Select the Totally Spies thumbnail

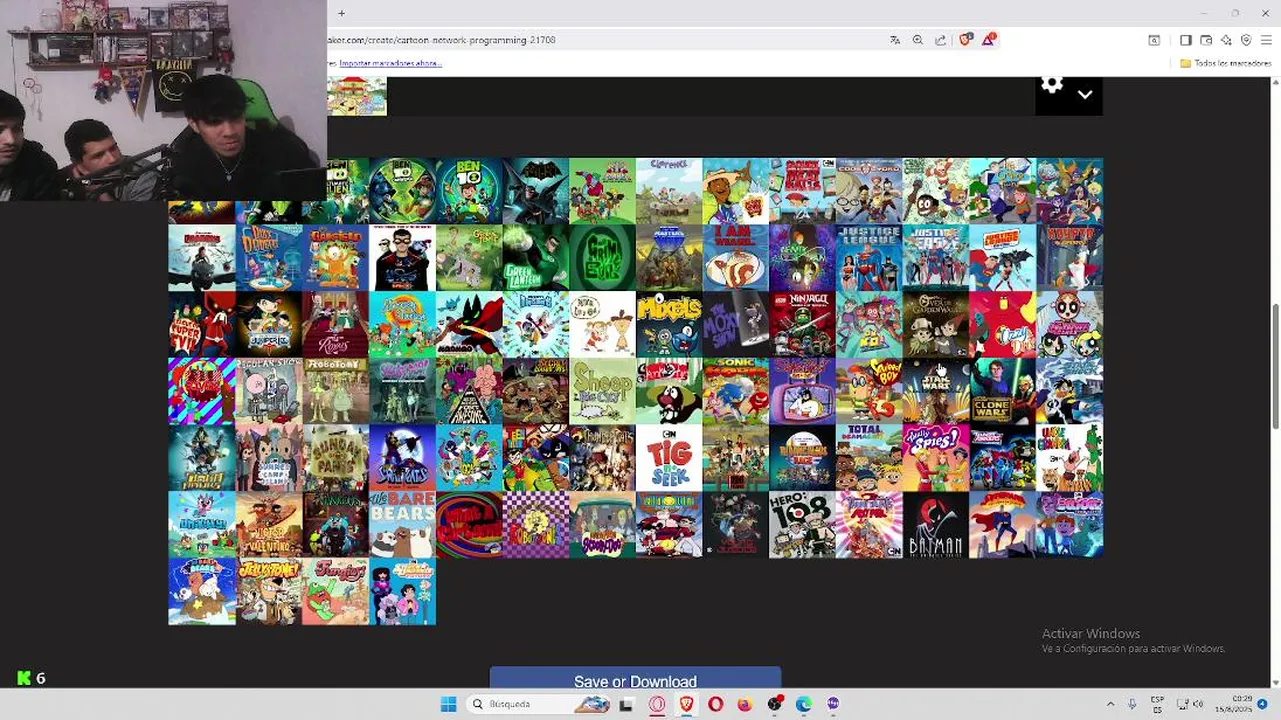(936, 458)
